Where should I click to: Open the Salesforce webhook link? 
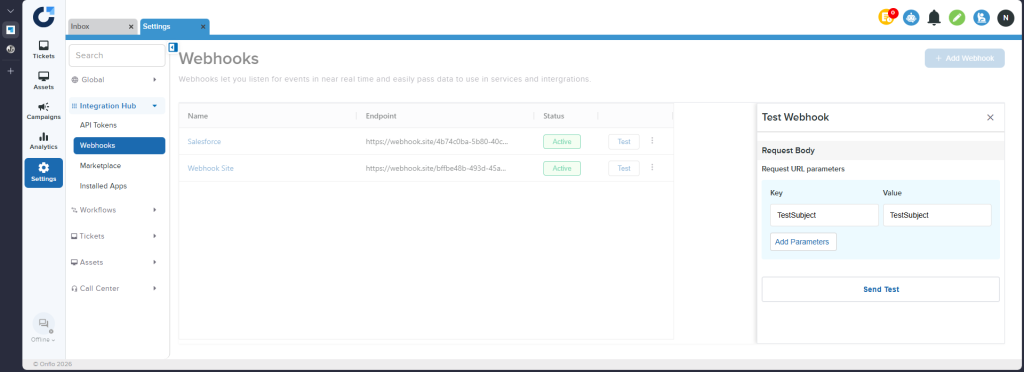point(204,141)
